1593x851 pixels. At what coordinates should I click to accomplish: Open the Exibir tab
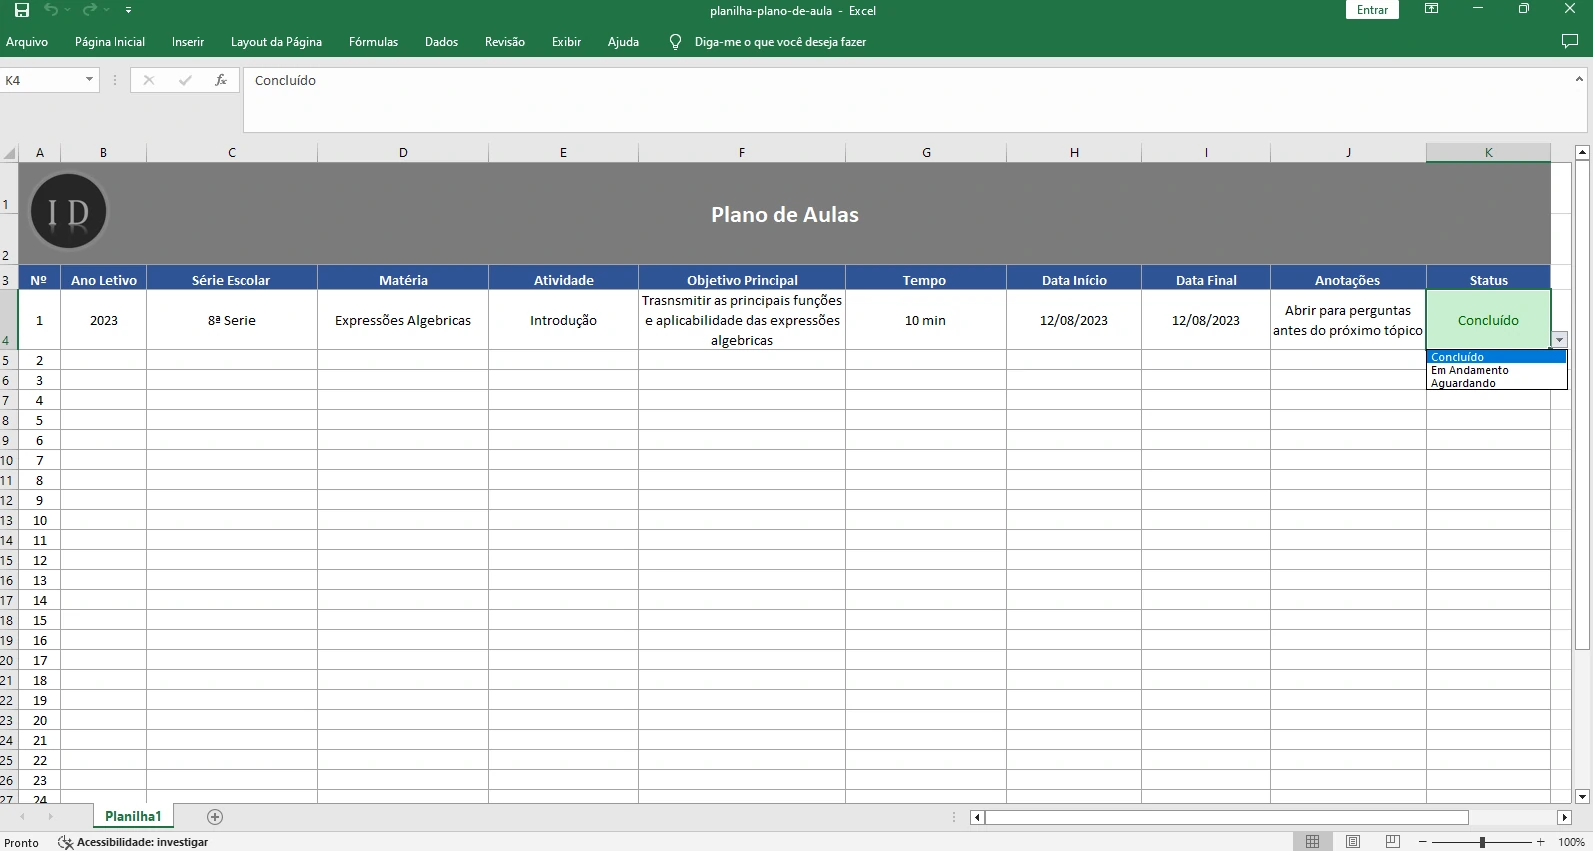[566, 42]
